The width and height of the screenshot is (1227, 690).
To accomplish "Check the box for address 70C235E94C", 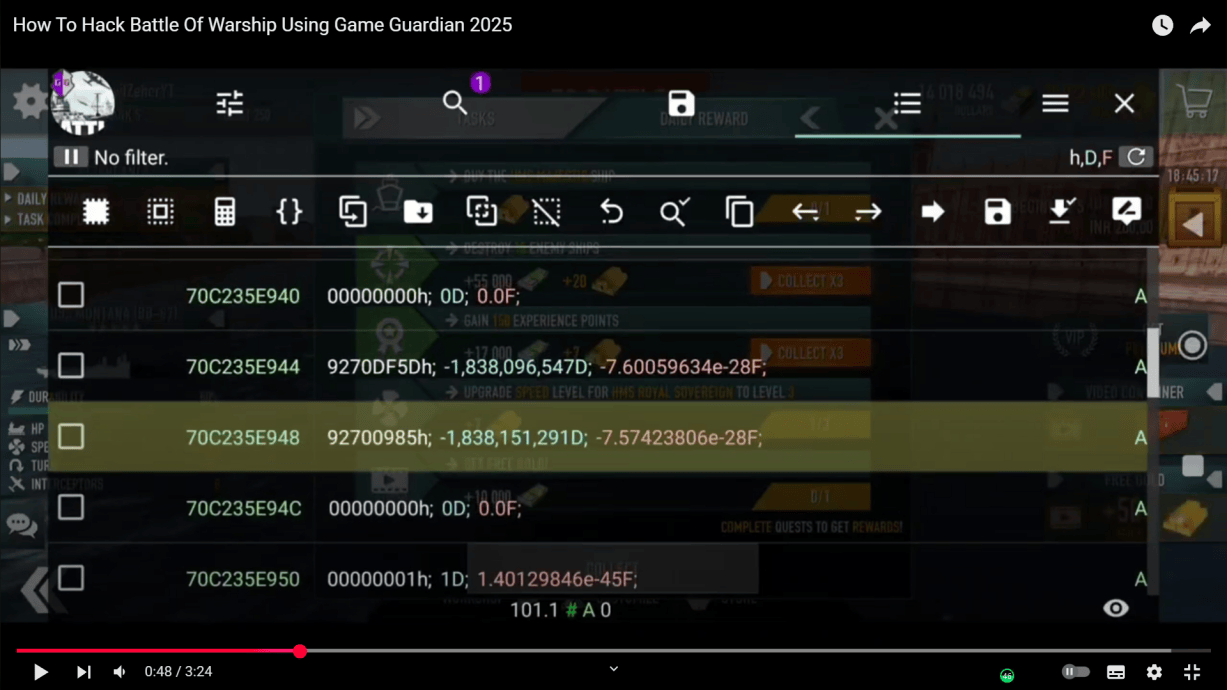I will [x=71, y=508].
